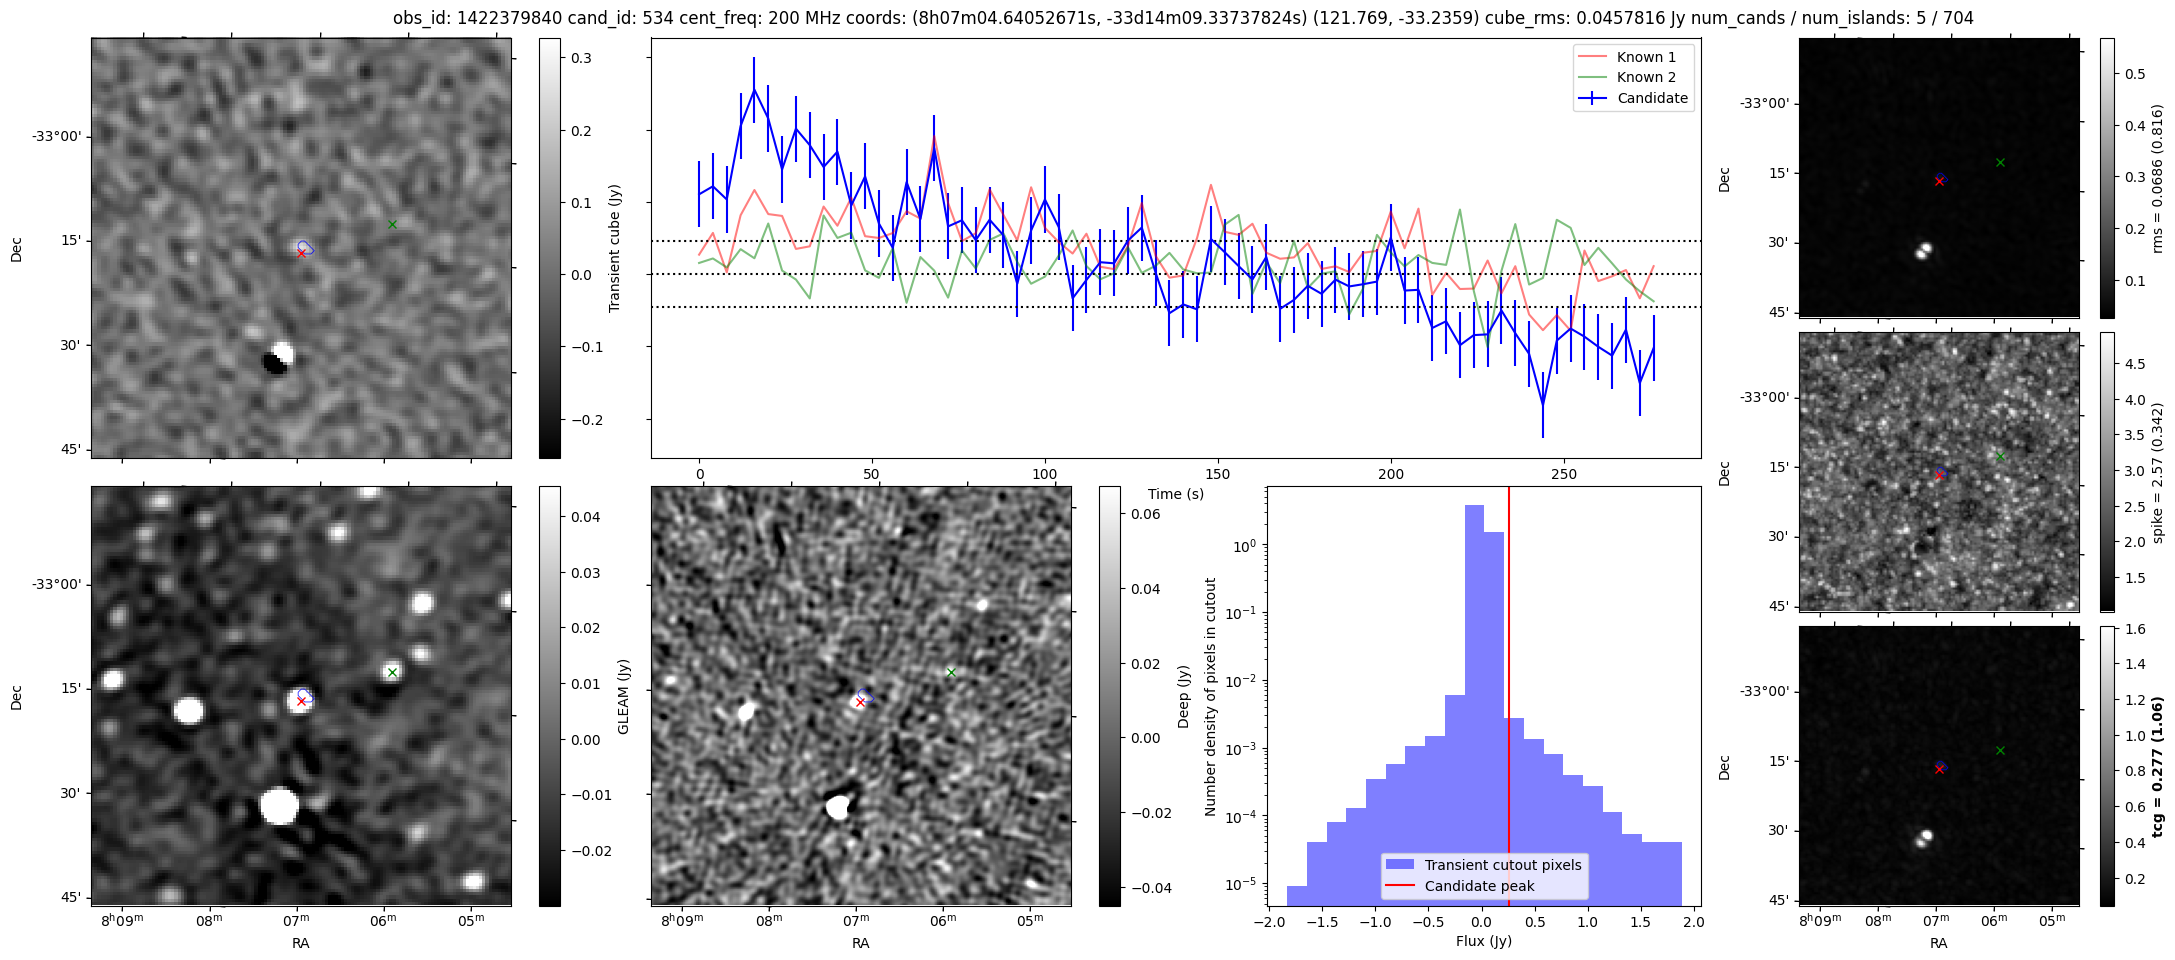Click the red X marker in spike map
The image size is (2175, 960).
coord(1939,476)
